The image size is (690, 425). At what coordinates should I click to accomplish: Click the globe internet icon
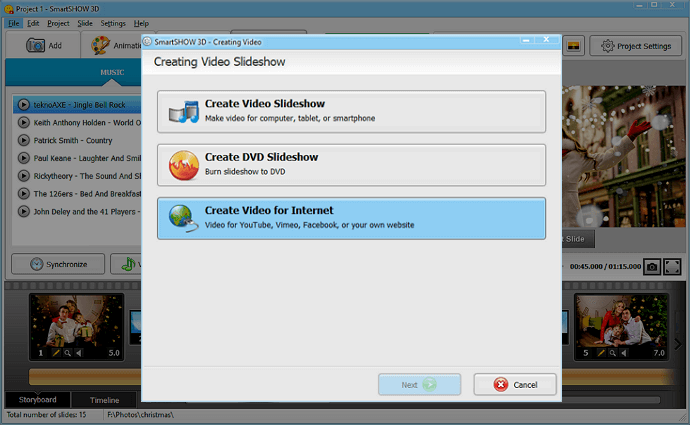pos(184,218)
